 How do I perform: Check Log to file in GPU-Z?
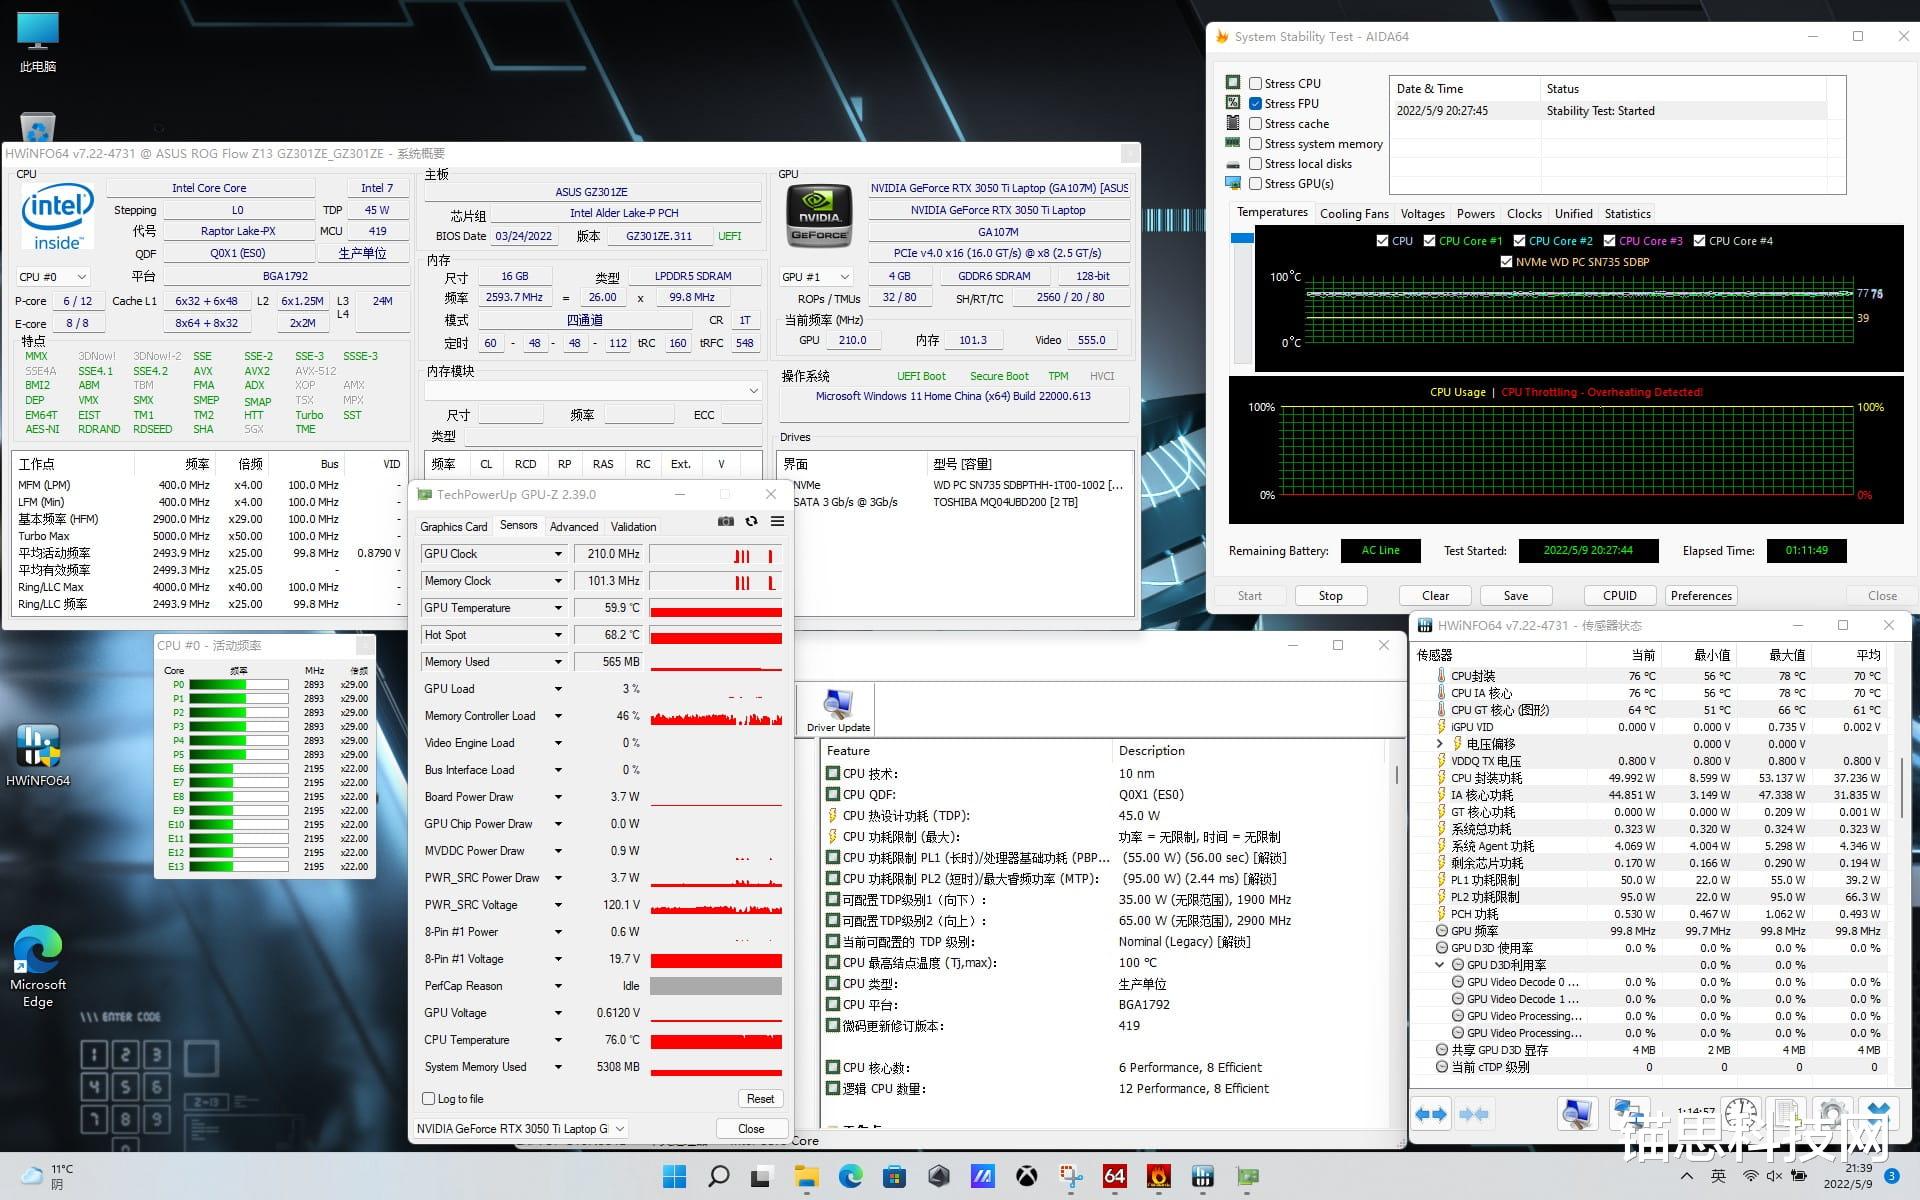point(428,1098)
